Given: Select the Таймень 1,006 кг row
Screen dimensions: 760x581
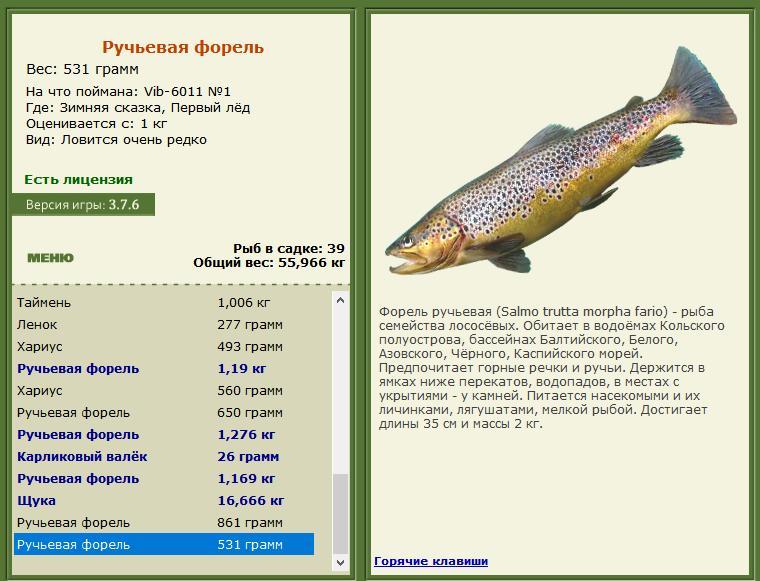Looking at the screenshot, I should tap(164, 303).
